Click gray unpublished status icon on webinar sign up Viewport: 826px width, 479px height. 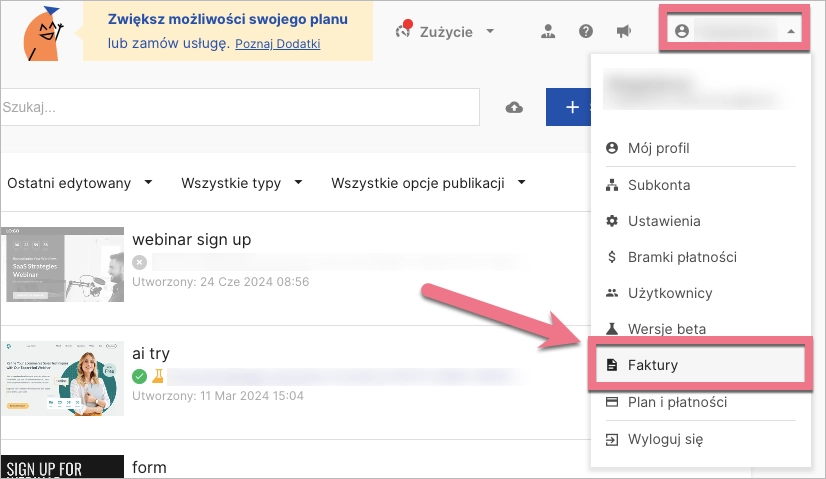(x=140, y=262)
